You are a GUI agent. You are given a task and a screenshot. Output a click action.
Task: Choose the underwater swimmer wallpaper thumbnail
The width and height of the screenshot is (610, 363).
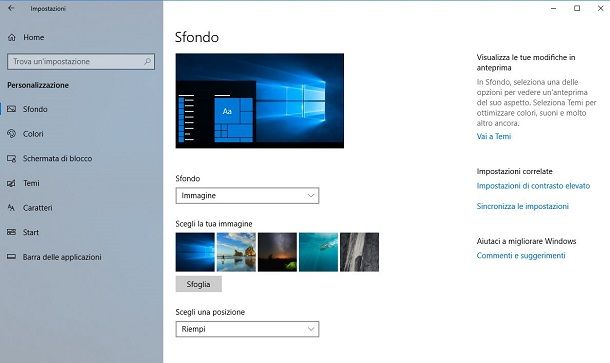[318, 252]
